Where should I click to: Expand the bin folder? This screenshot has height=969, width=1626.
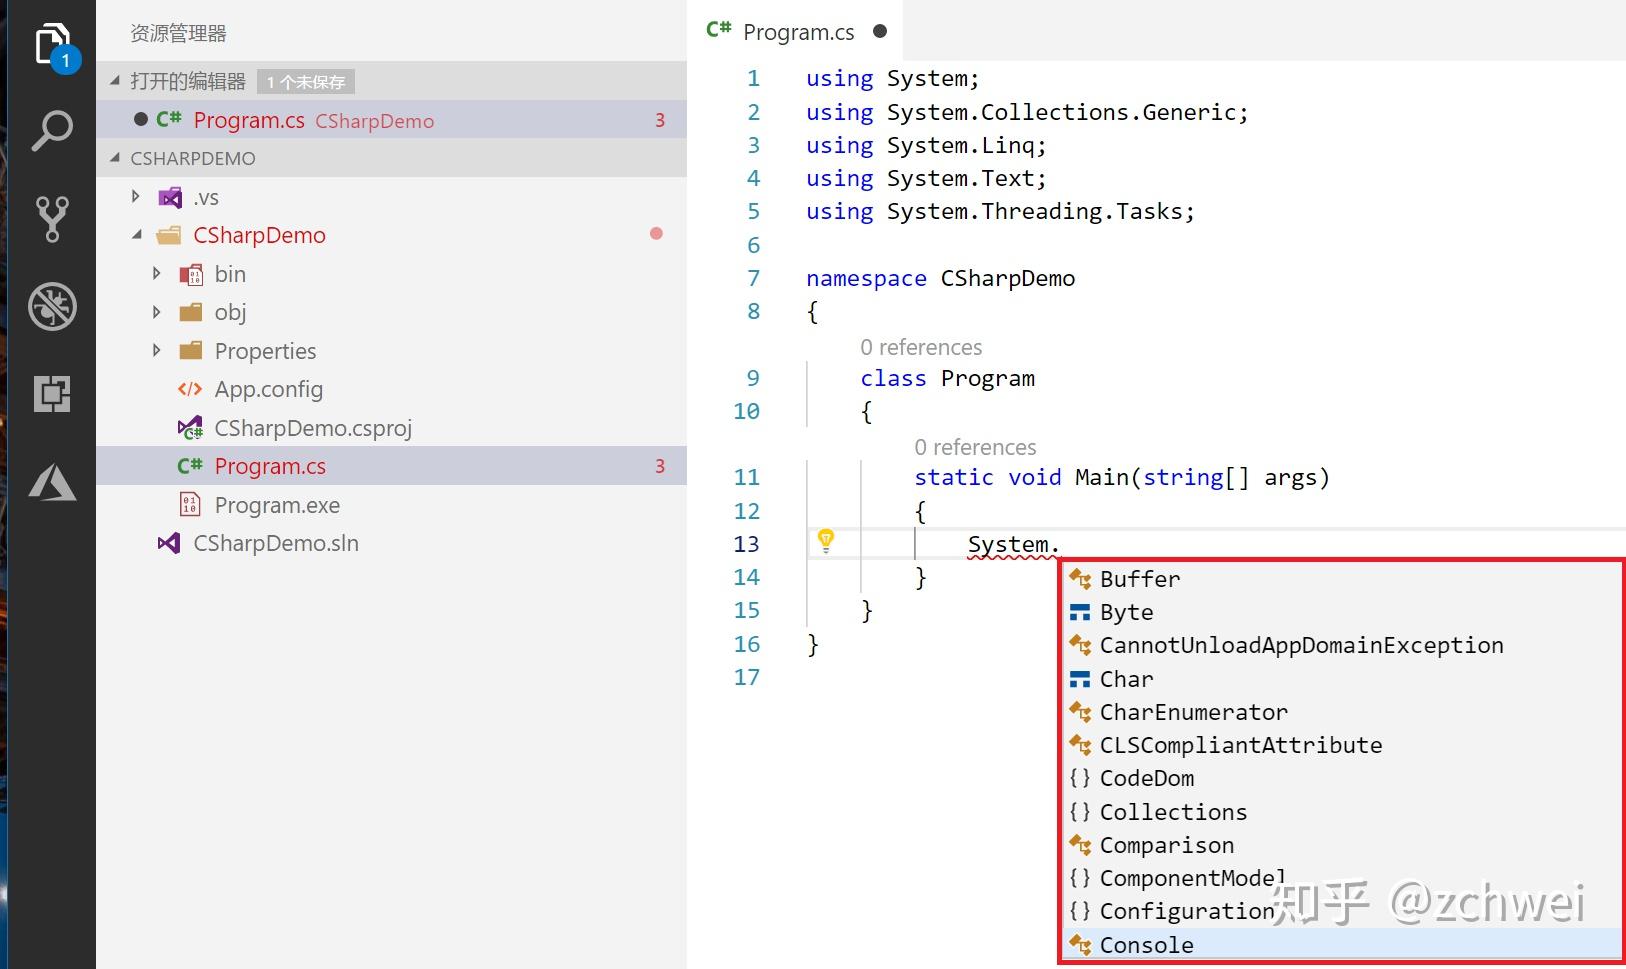coord(157,273)
